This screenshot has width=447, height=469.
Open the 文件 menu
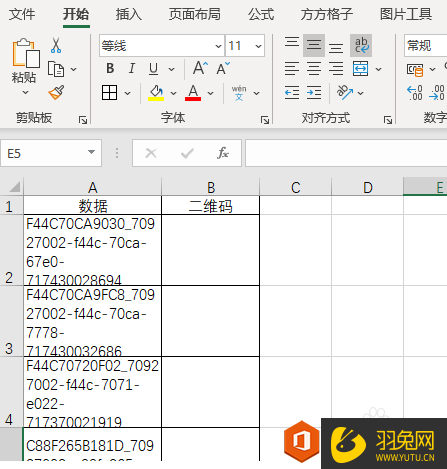[x=22, y=14]
